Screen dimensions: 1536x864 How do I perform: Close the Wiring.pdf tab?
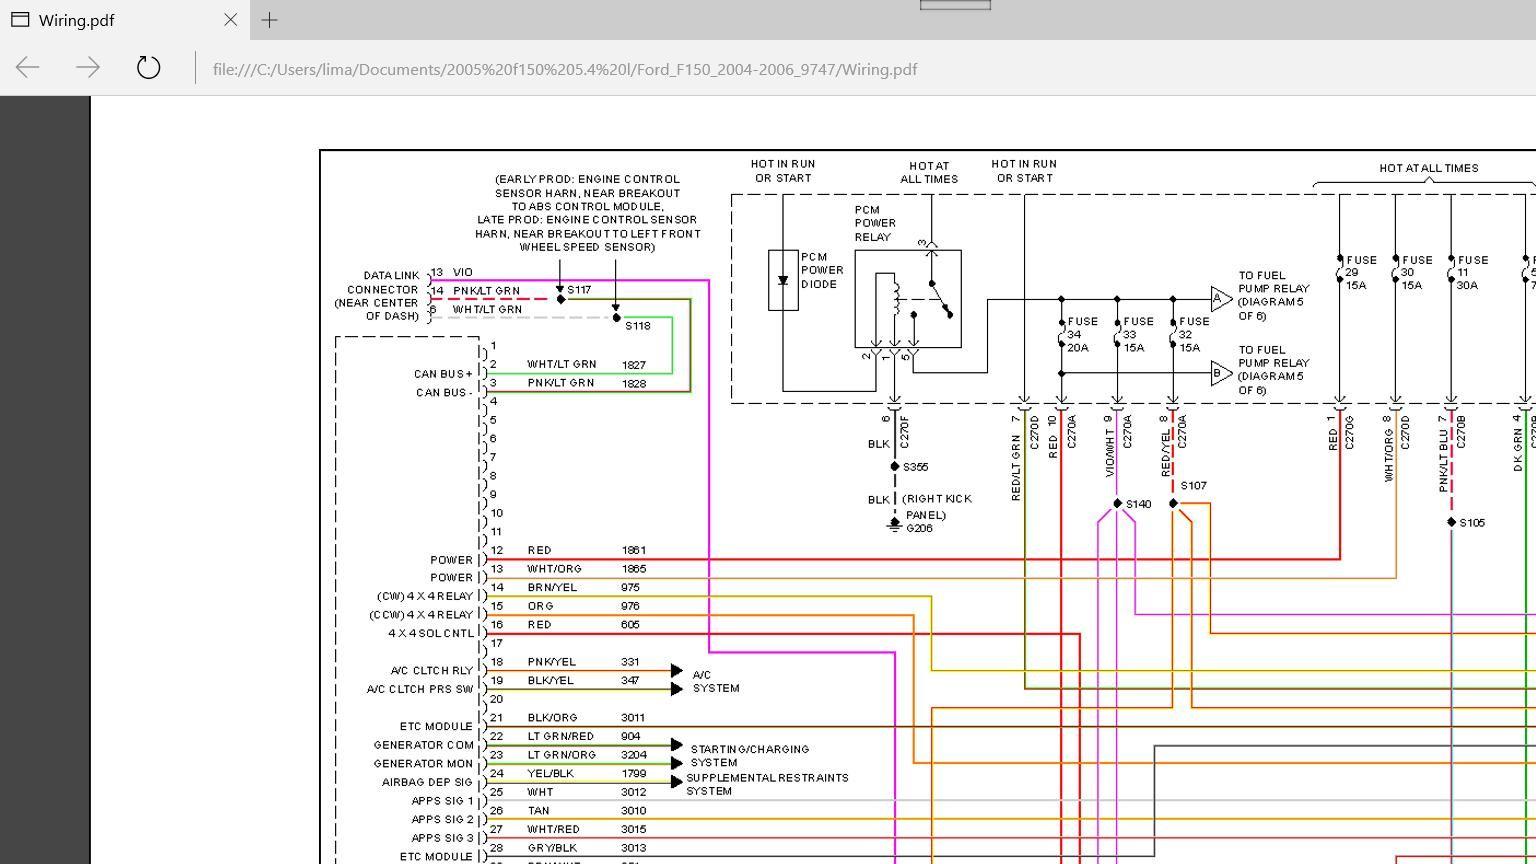click(230, 20)
